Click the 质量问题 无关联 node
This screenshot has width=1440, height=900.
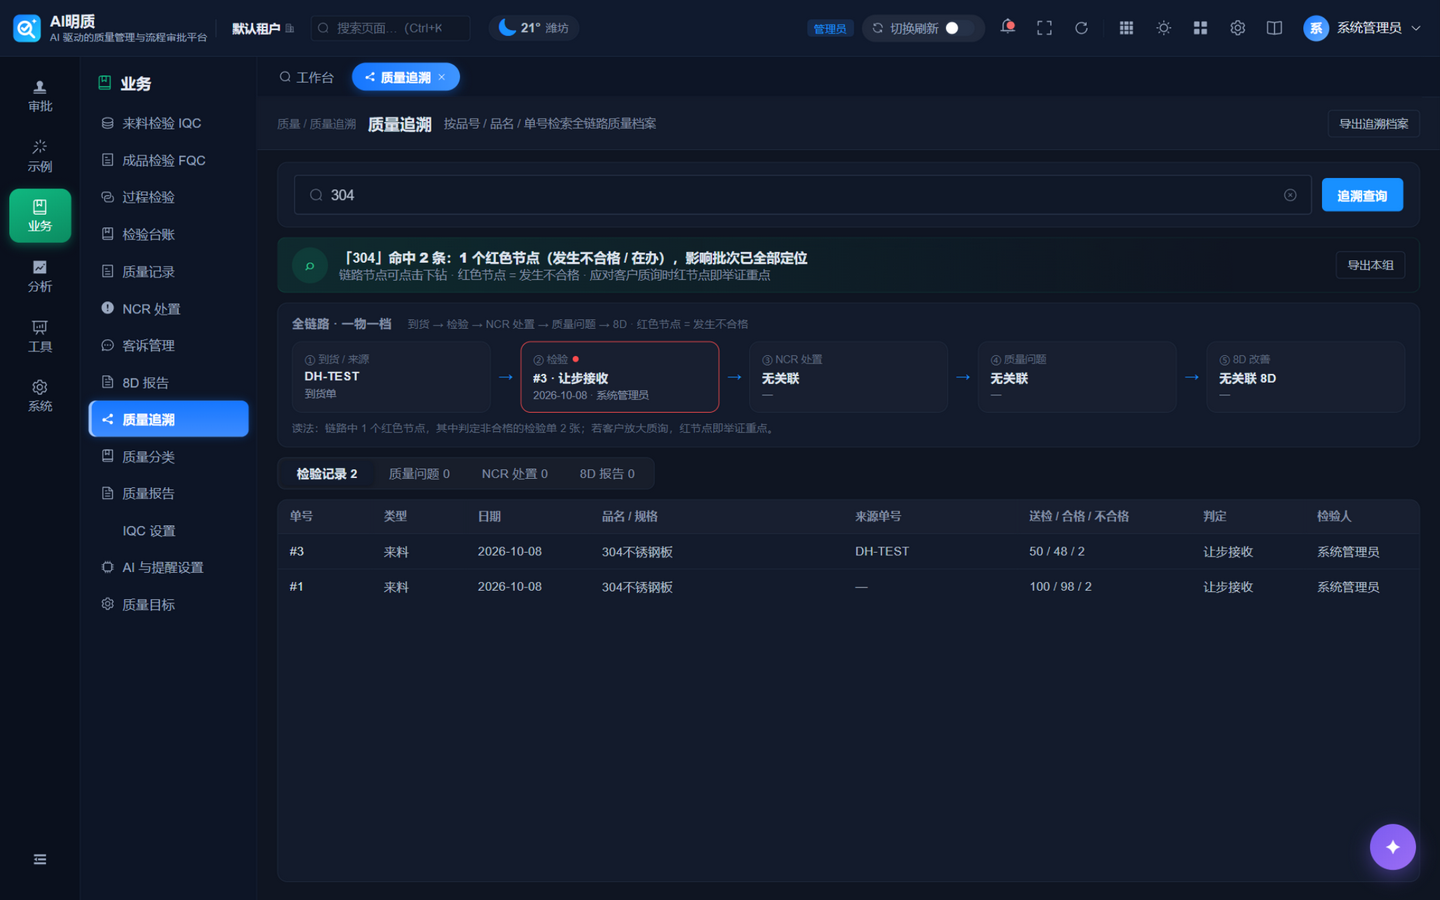coord(1077,377)
